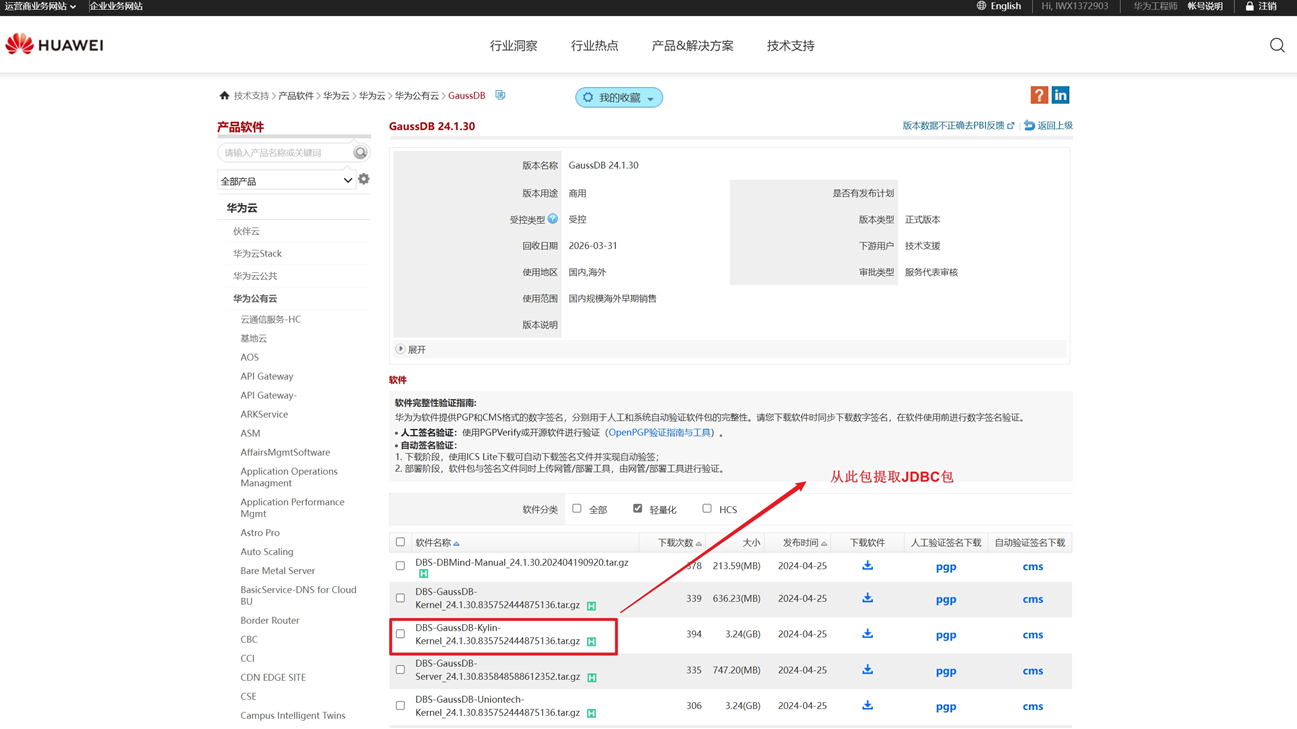Open the 技术支持 main menu

tap(791, 46)
